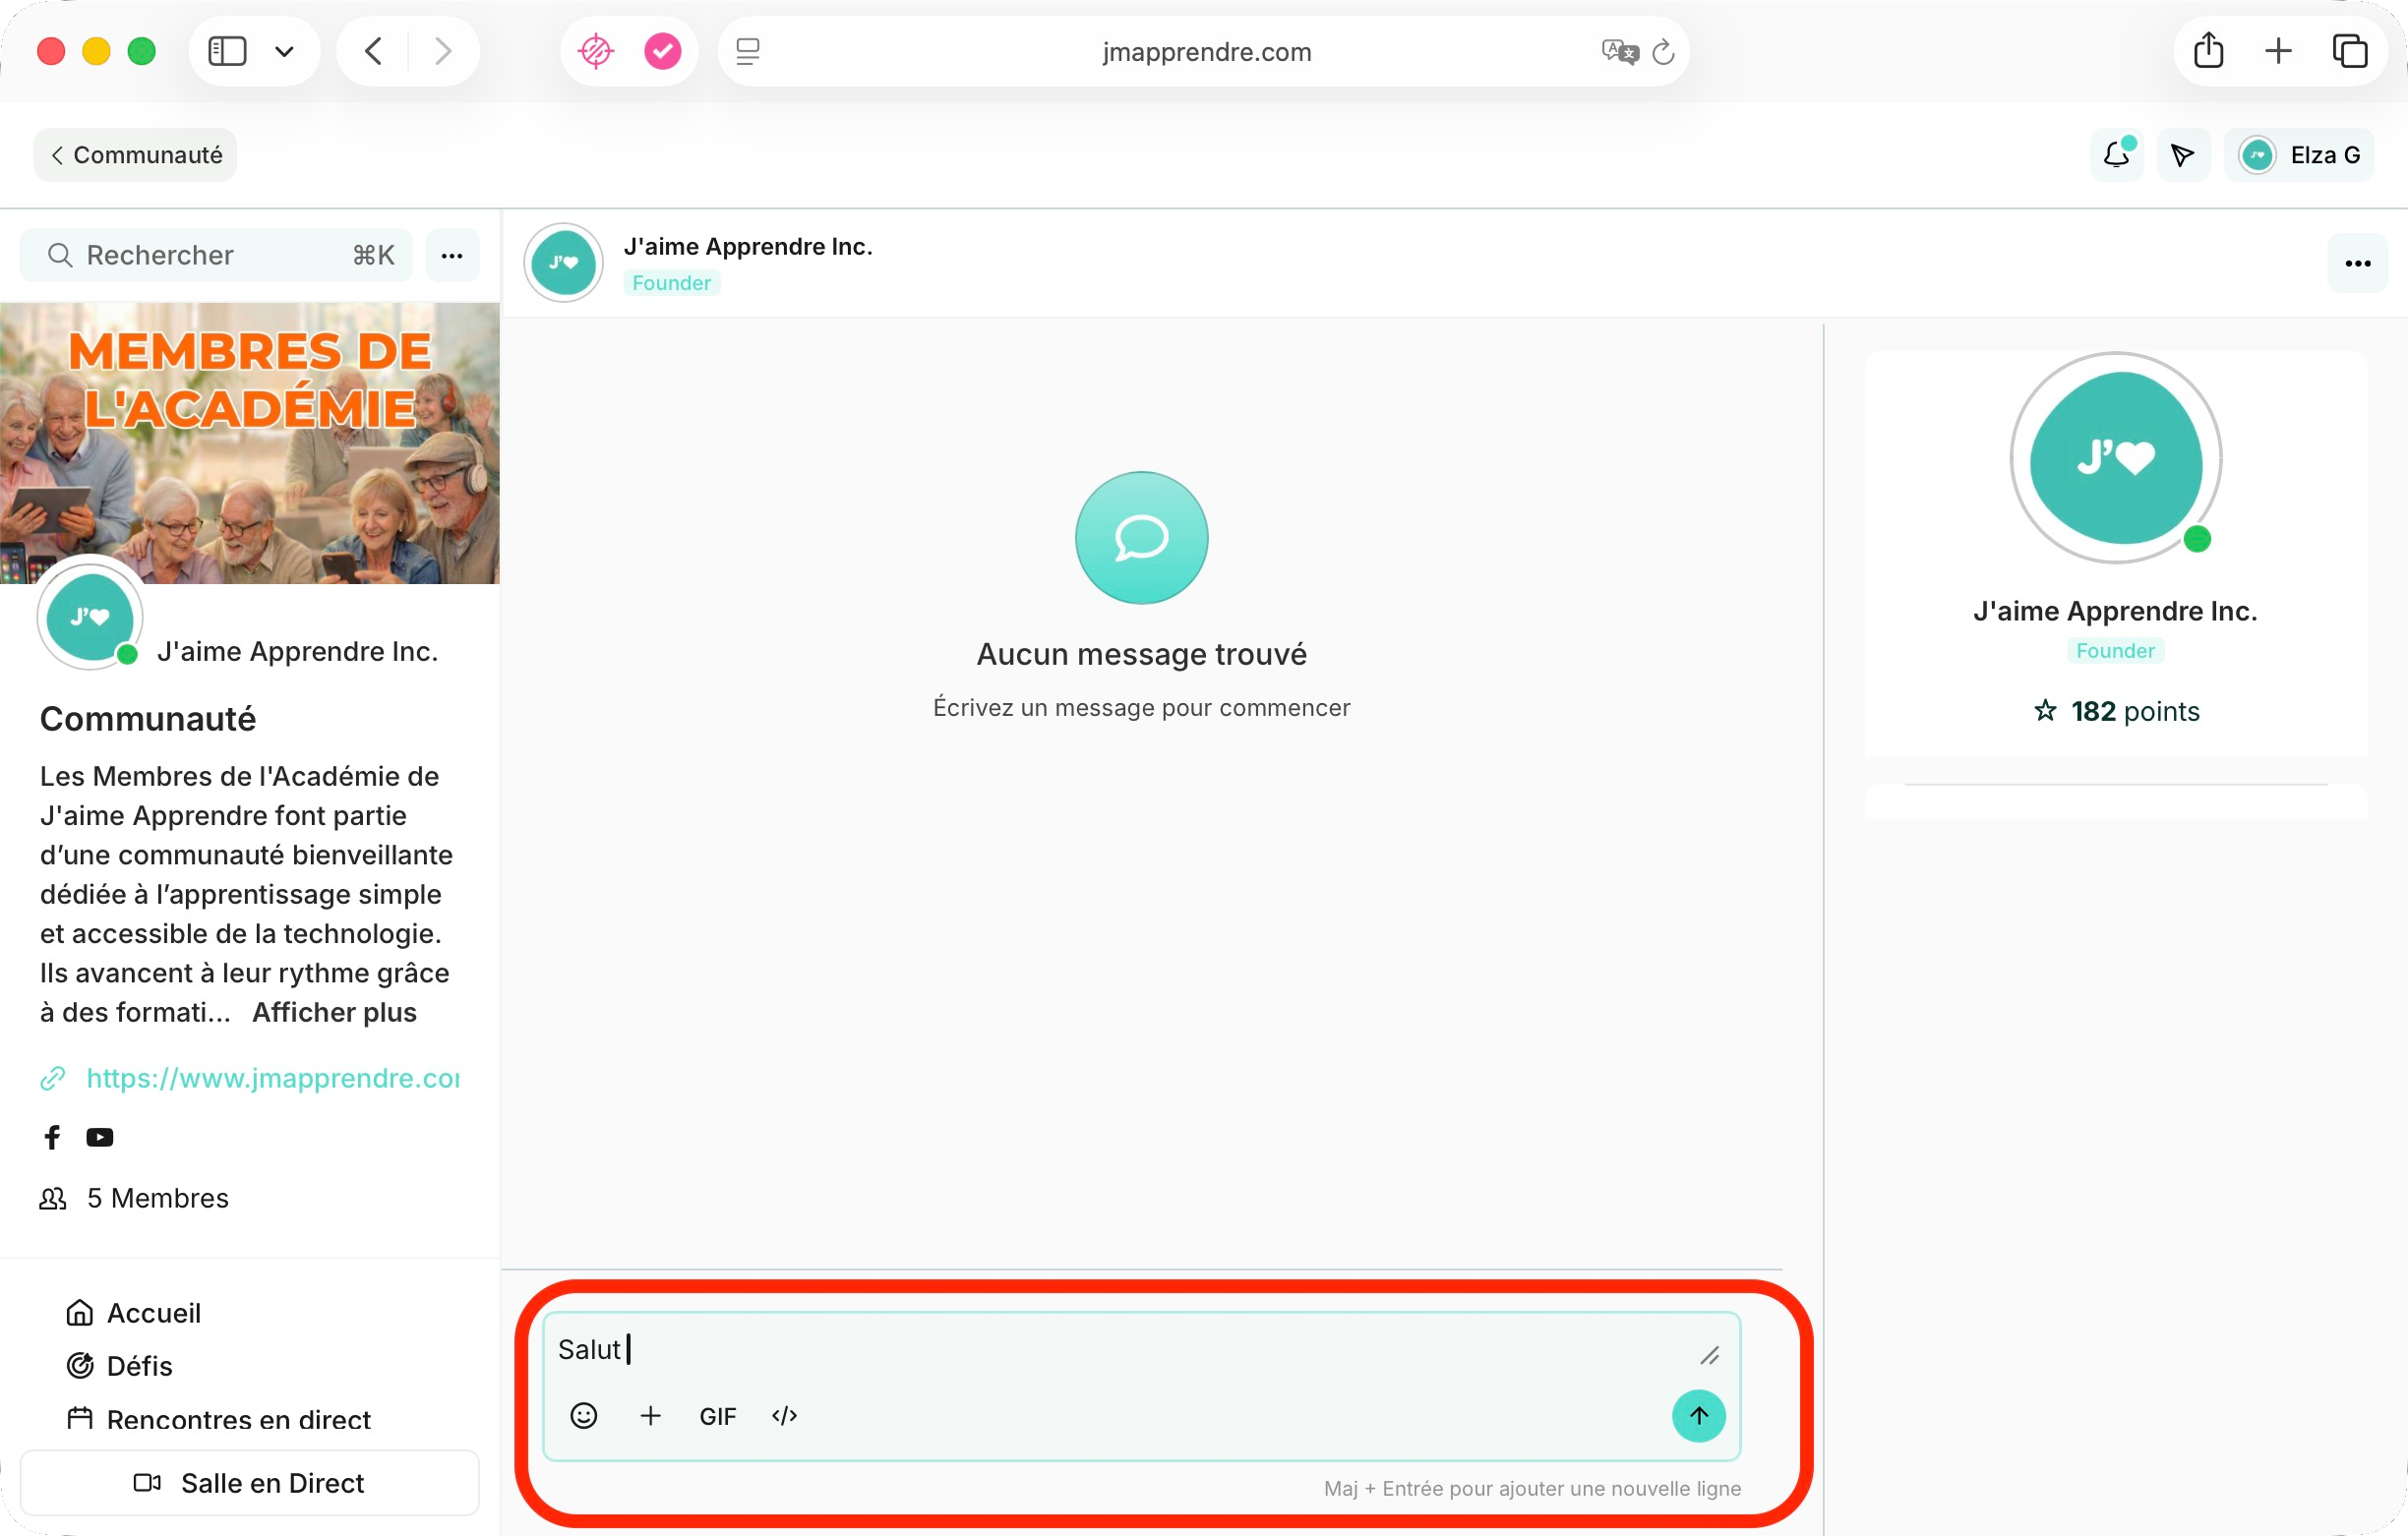Click J'aime Apprendre Inc. name beside sidebar avatar
2408x1536 pixels.
pyautogui.click(x=298, y=651)
